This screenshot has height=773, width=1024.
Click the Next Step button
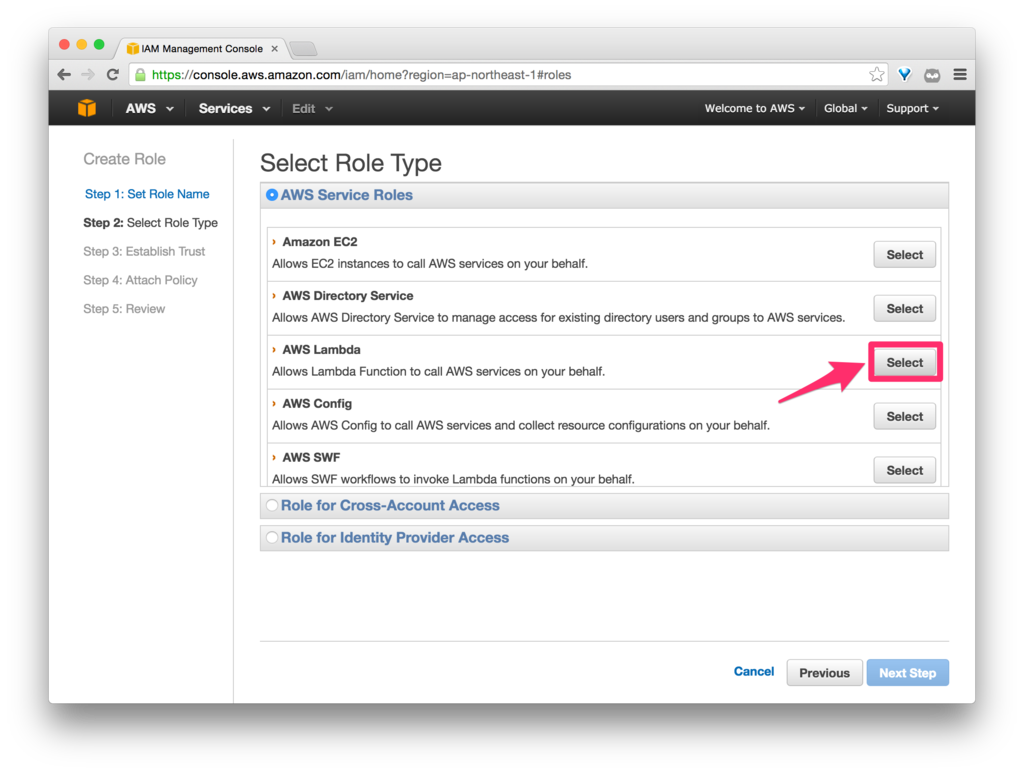click(x=907, y=672)
